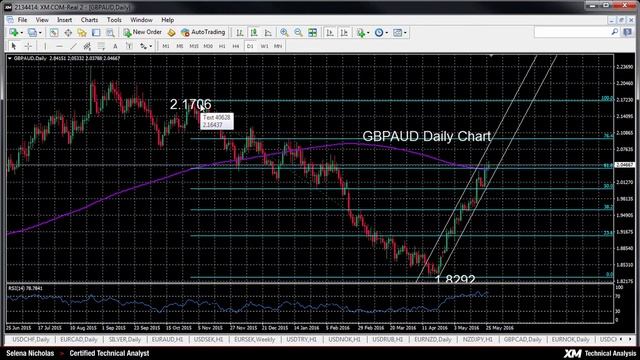Switch timeframe to M1

166,46
